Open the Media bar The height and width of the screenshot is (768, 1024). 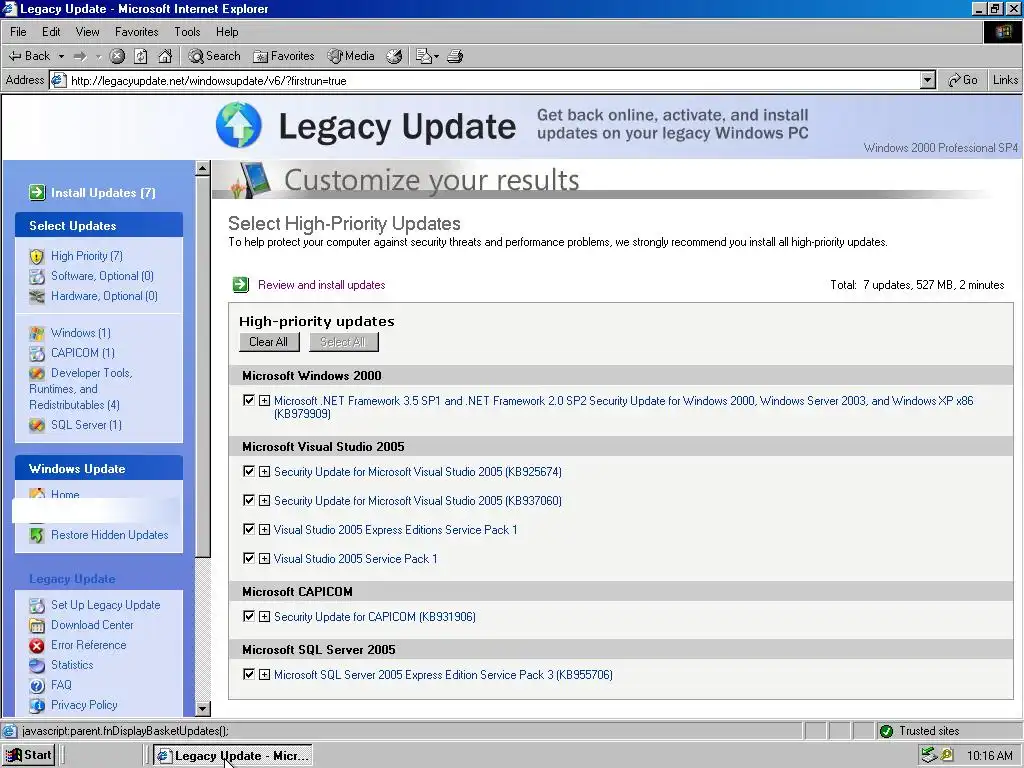[351, 56]
